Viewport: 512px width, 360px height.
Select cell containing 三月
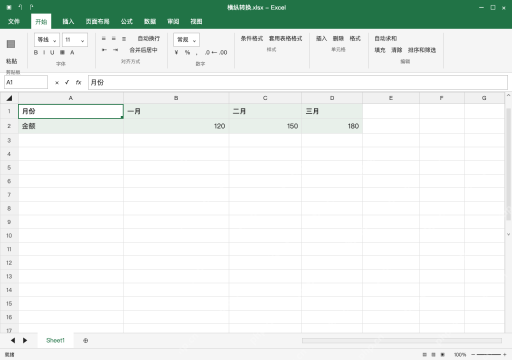click(x=332, y=111)
